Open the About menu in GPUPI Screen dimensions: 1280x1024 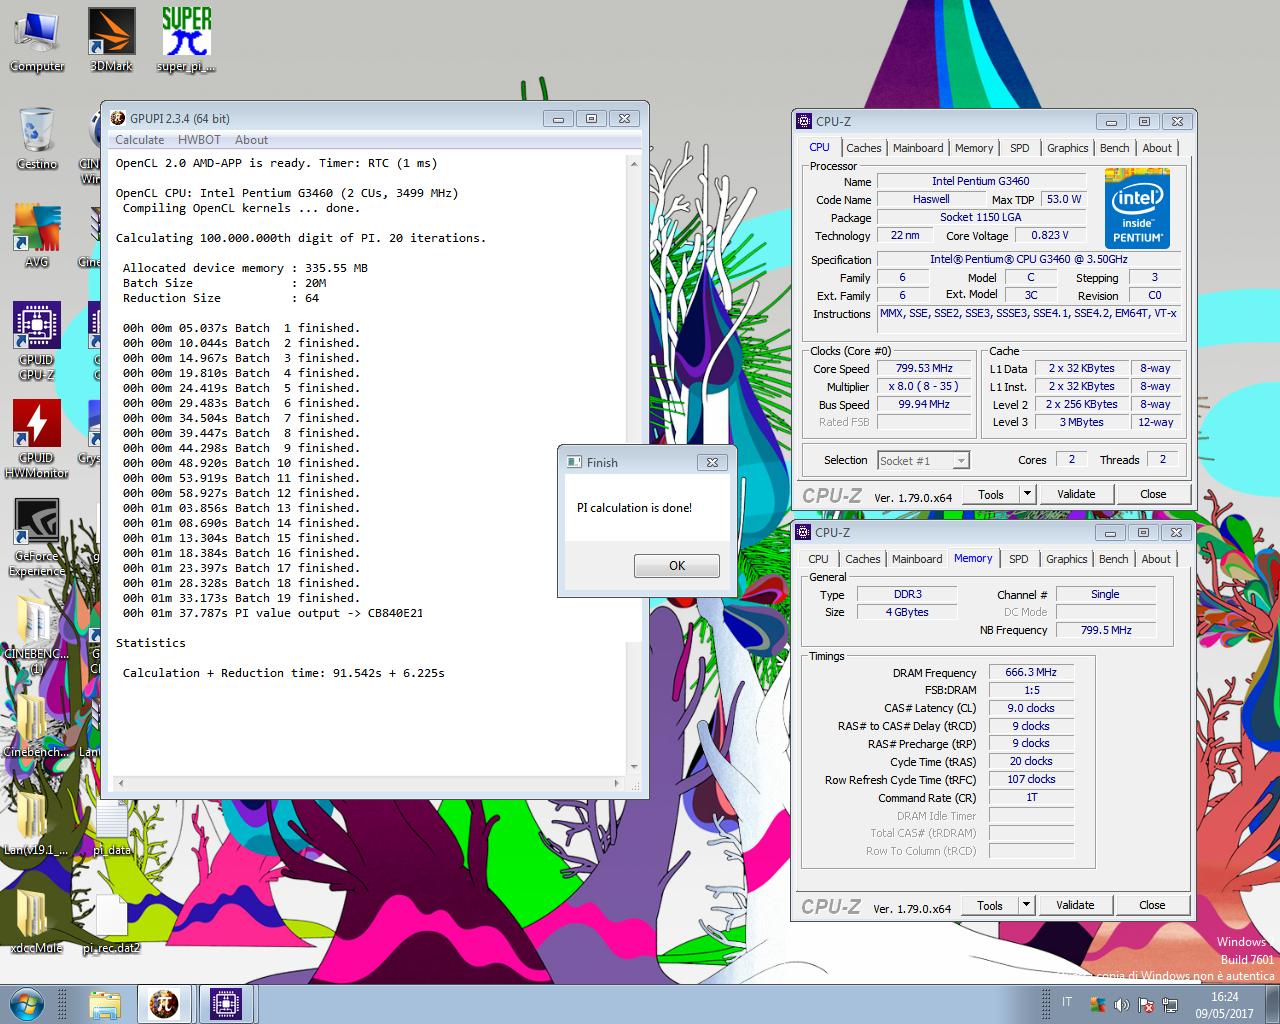click(x=251, y=140)
